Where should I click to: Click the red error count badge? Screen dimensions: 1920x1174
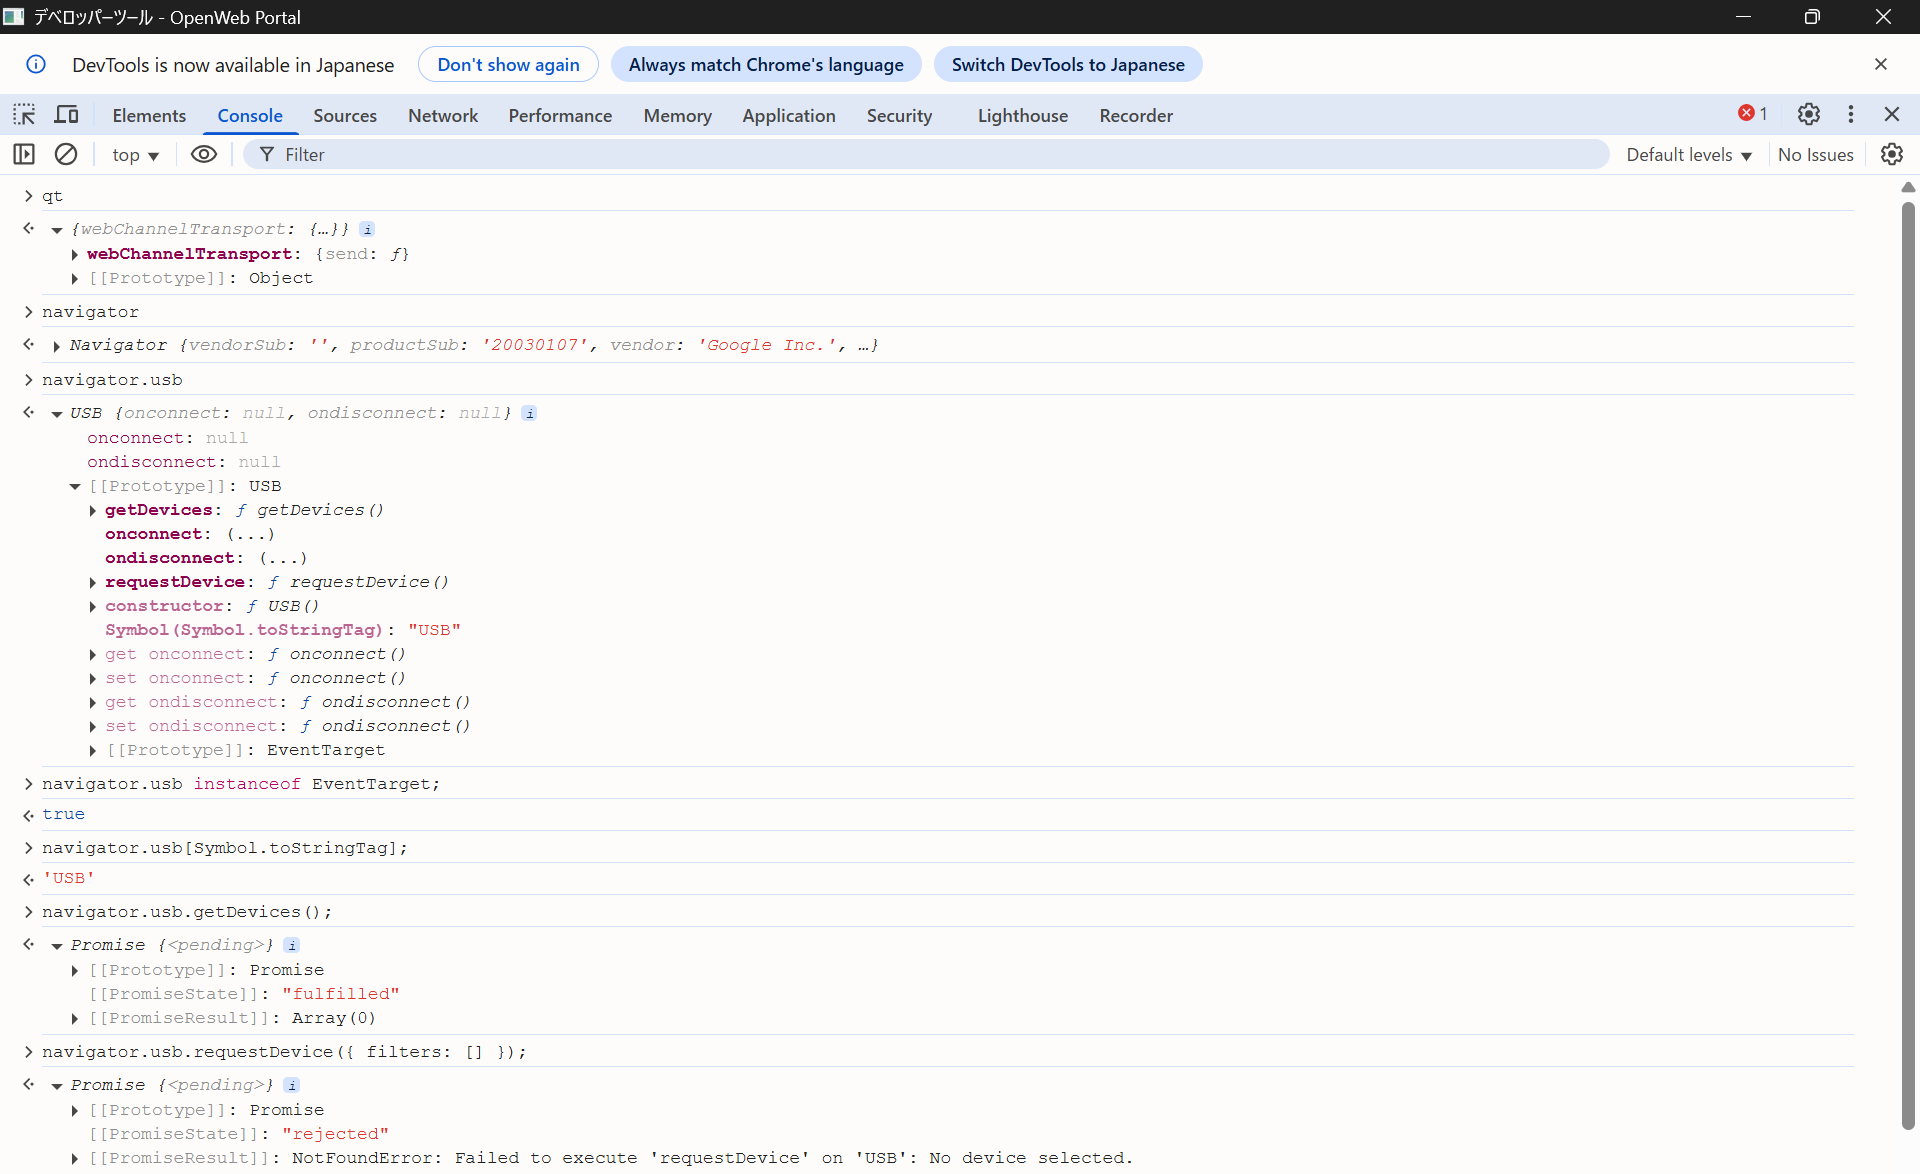pos(1753,114)
